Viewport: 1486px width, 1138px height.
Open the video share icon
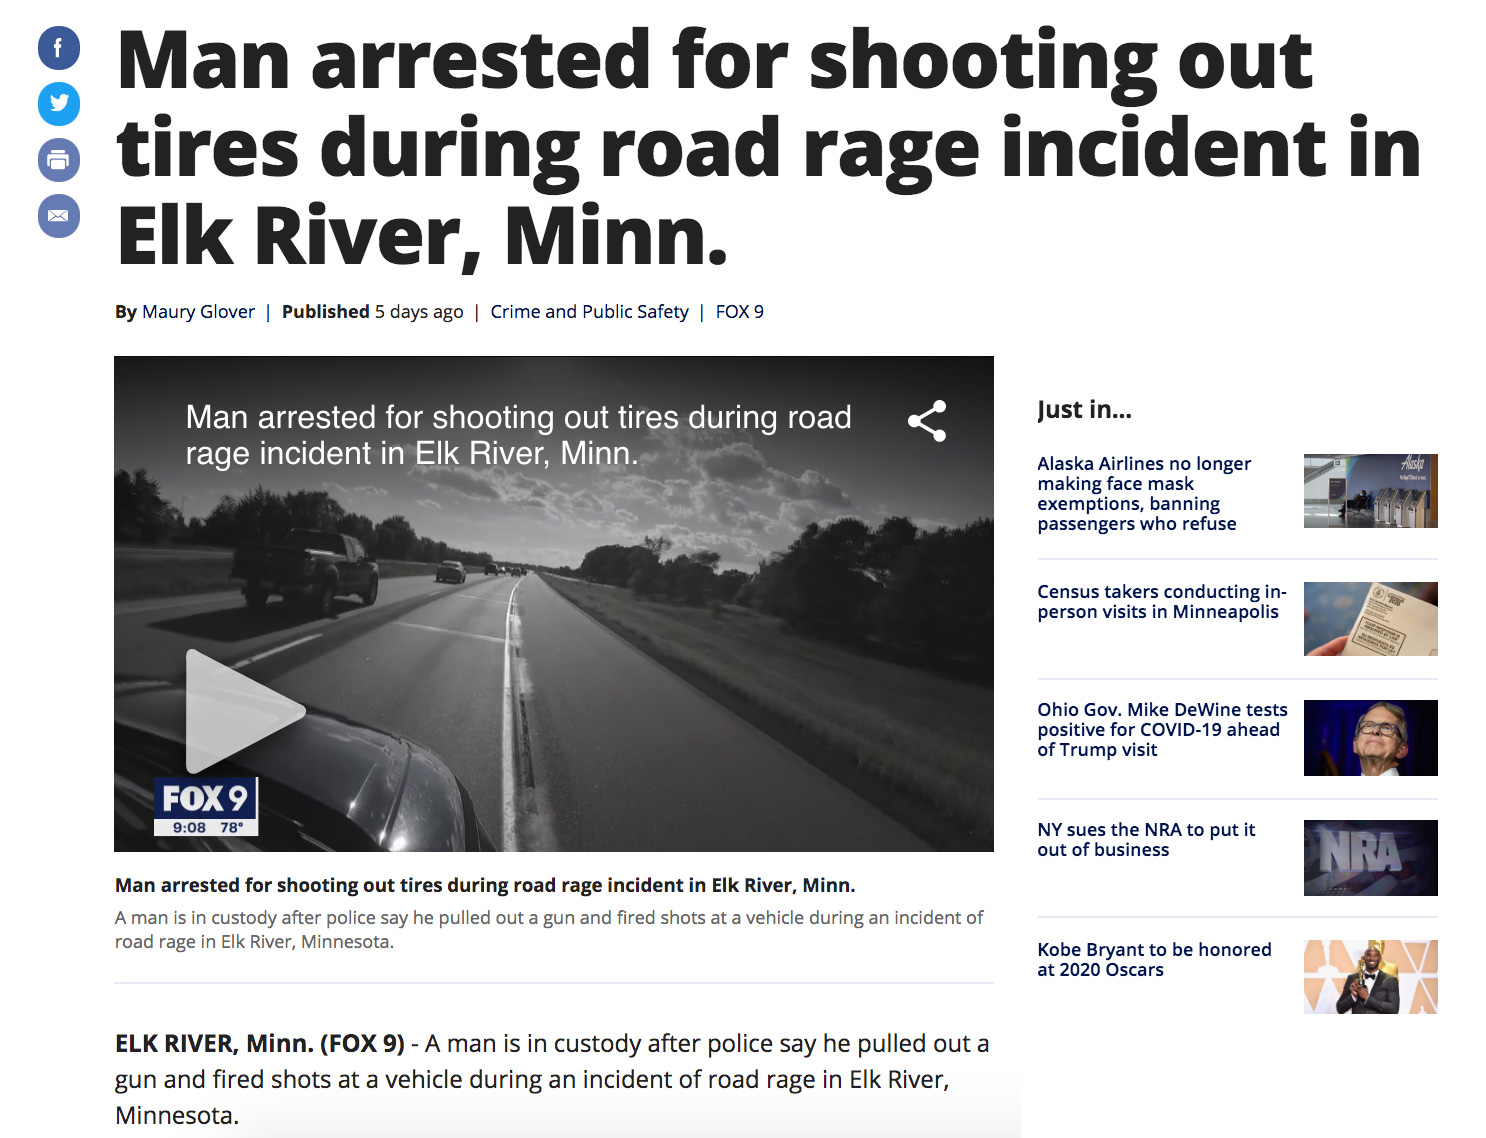click(x=927, y=421)
